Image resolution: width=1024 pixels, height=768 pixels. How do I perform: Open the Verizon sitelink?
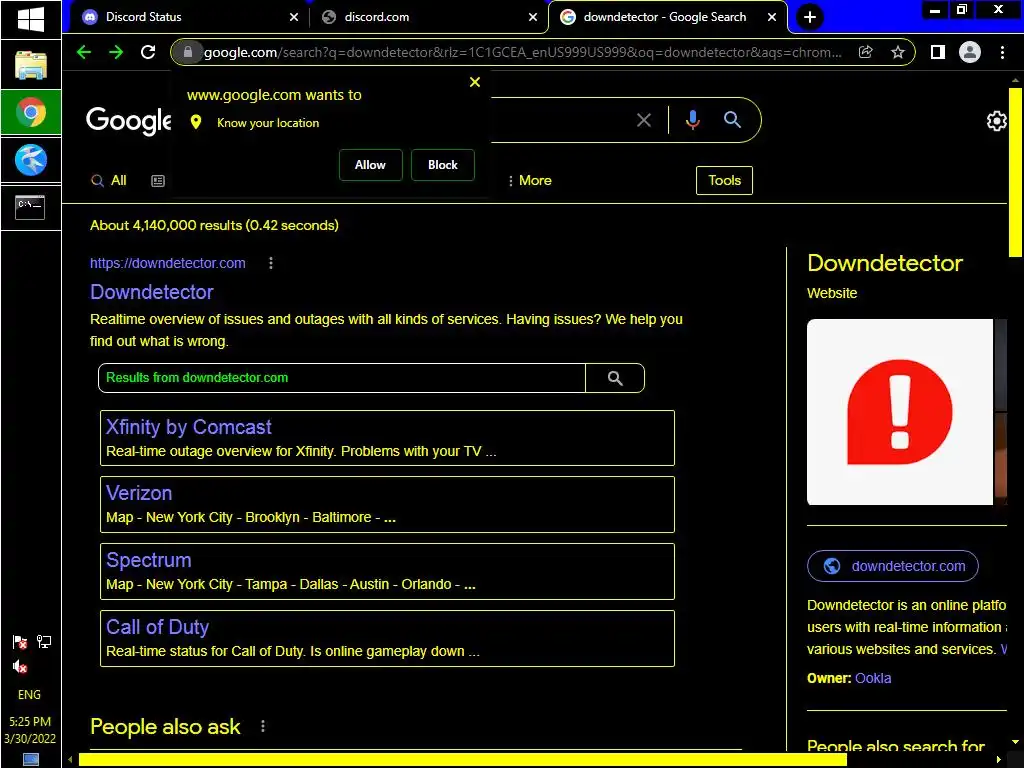(x=139, y=493)
